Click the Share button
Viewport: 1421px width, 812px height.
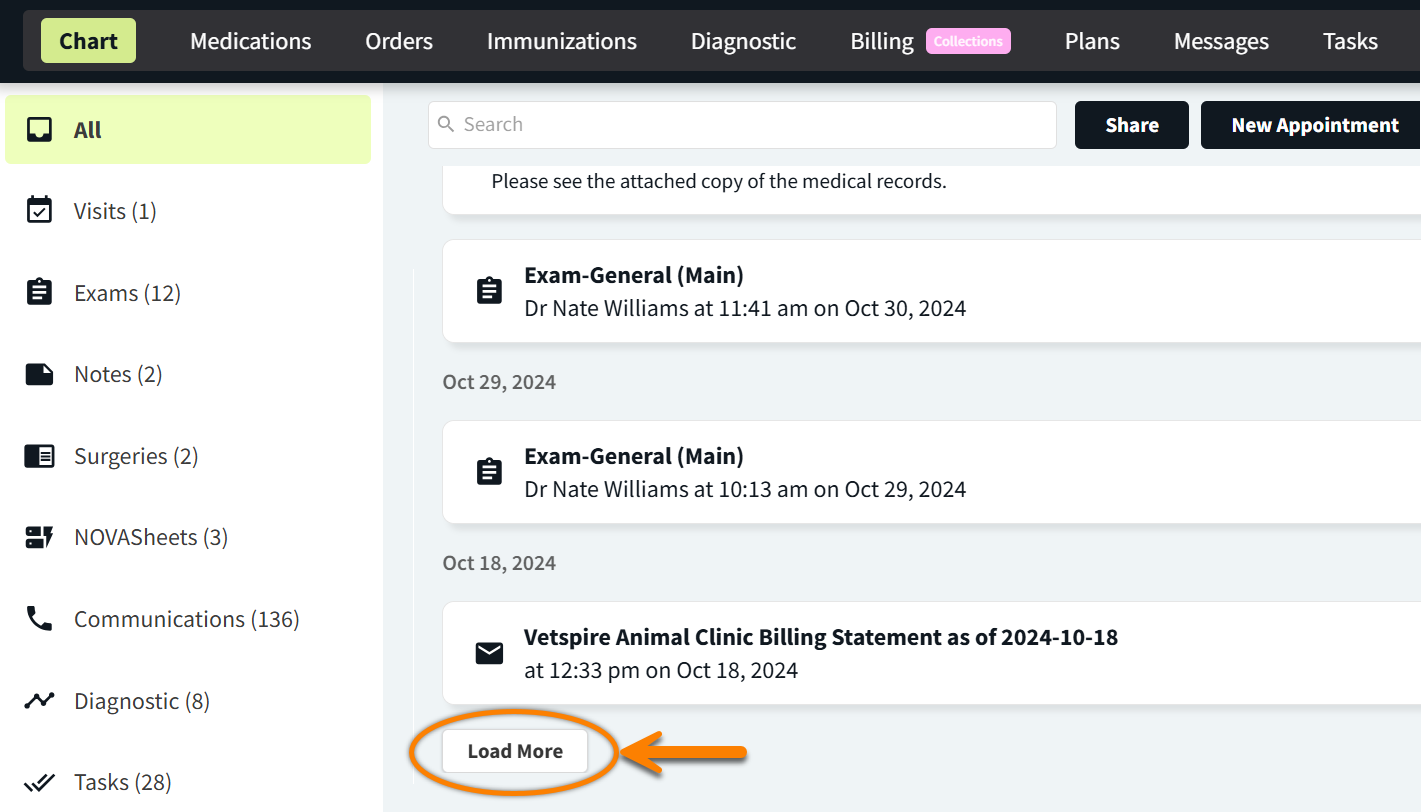pos(1132,125)
